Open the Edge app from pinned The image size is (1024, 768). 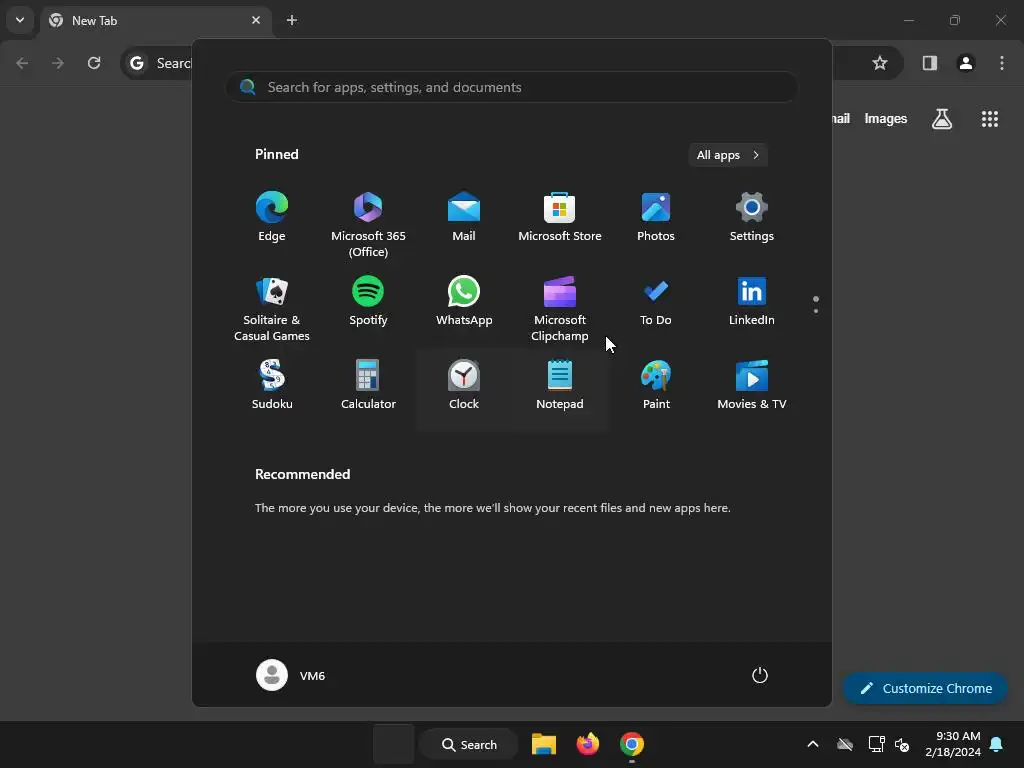[x=272, y=217]
